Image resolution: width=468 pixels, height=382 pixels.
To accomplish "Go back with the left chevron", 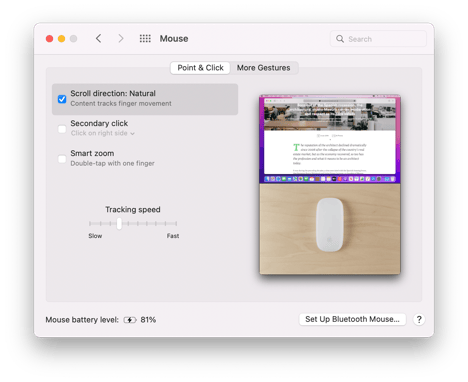I will pyautogui.click(x=99, y=39).
